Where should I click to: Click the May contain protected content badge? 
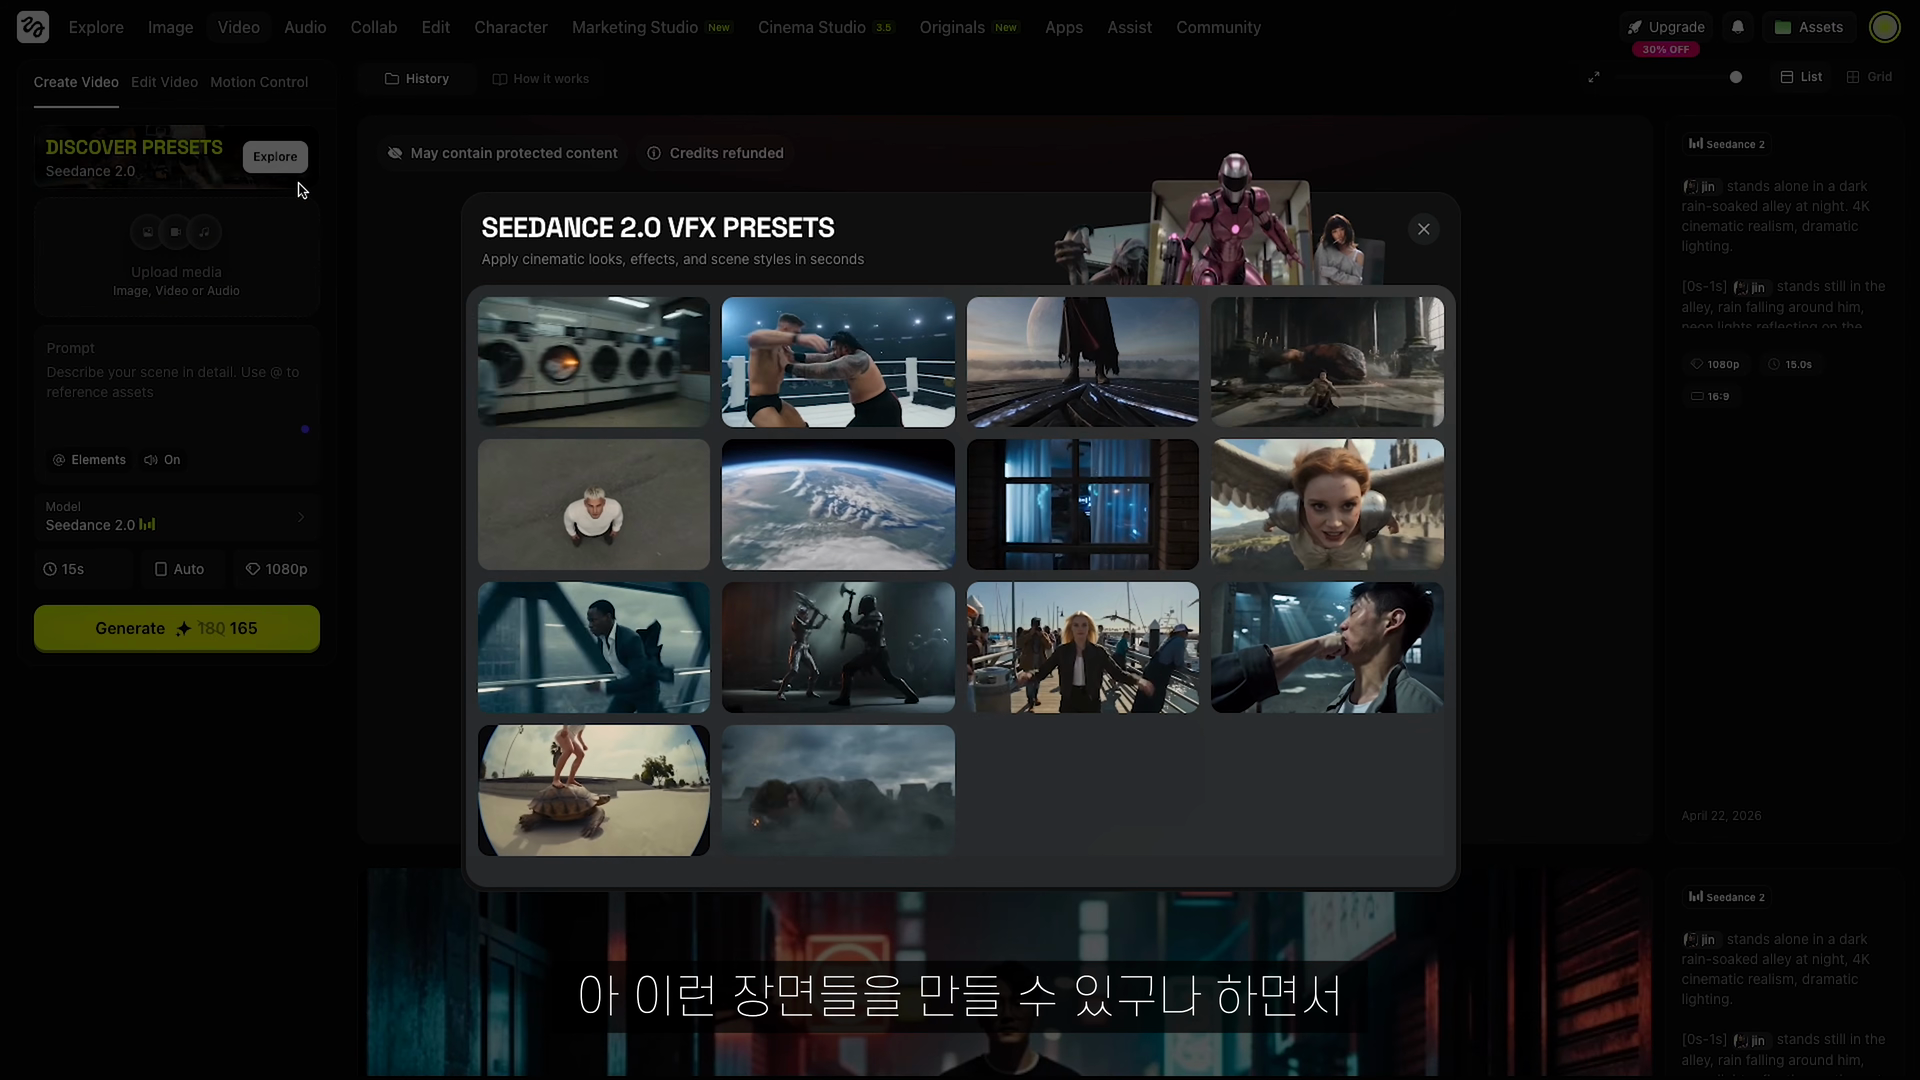pyautogui.click(x=503, y=153)
